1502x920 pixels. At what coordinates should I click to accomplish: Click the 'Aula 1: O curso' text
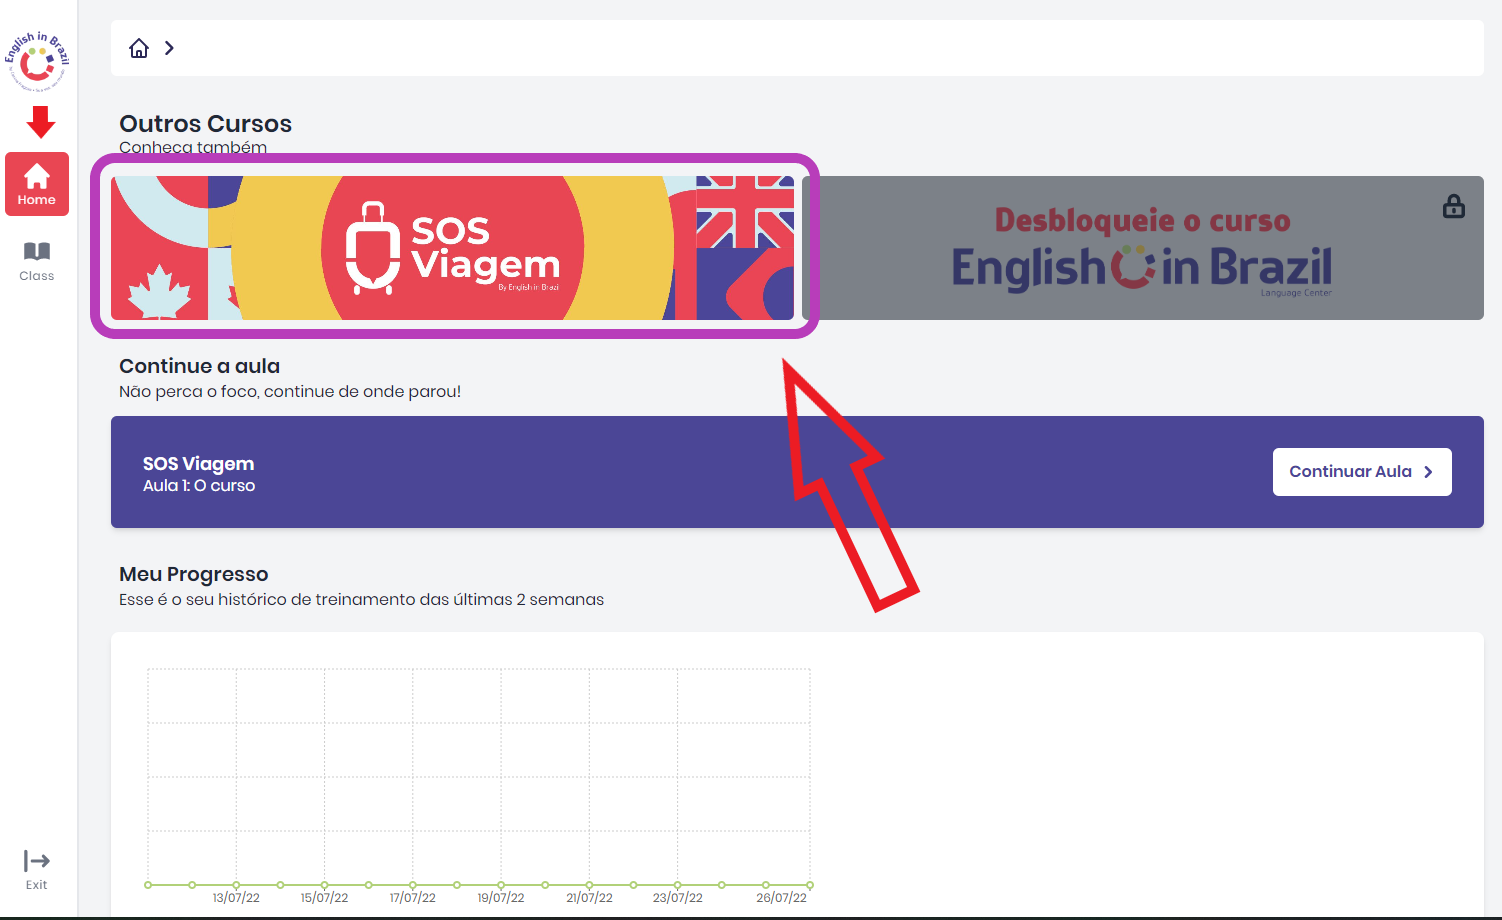point(199,486)
